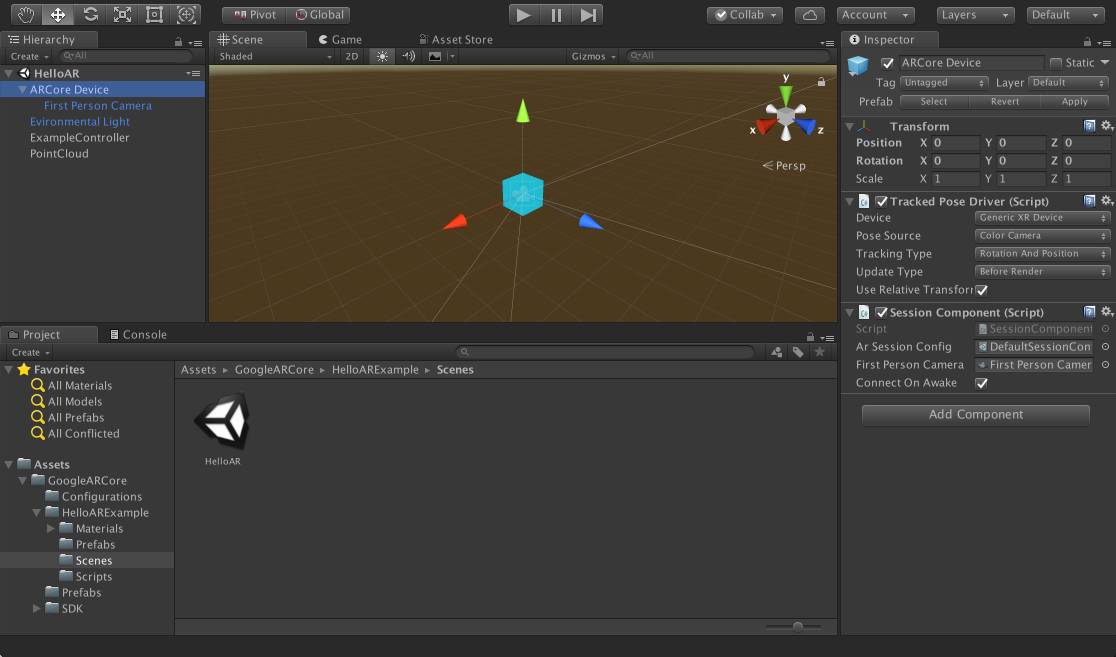Open the Layers dropdown
This screenshot has width=1116, height=657.
click(x=976, y=15)
